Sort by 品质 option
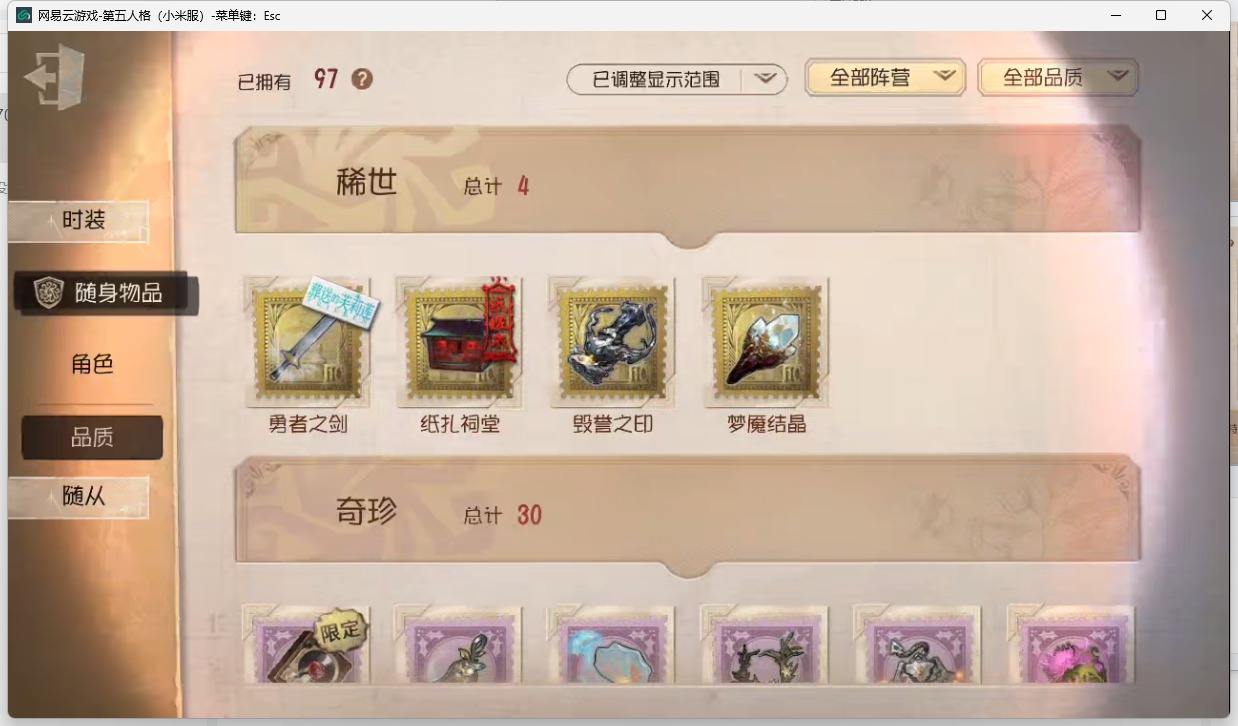This screenshot has height=726, width=1238. point(92,438)
